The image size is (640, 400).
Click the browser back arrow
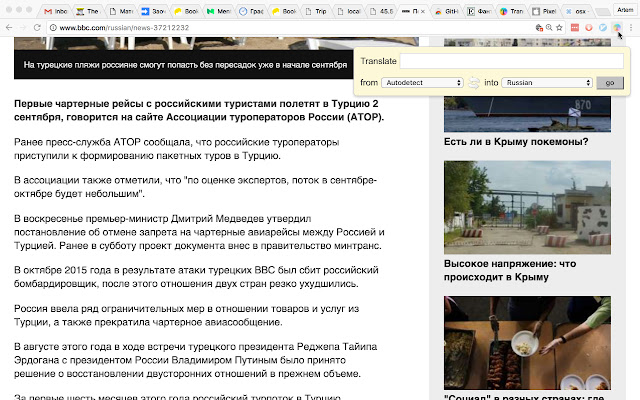tap(10, 29)
